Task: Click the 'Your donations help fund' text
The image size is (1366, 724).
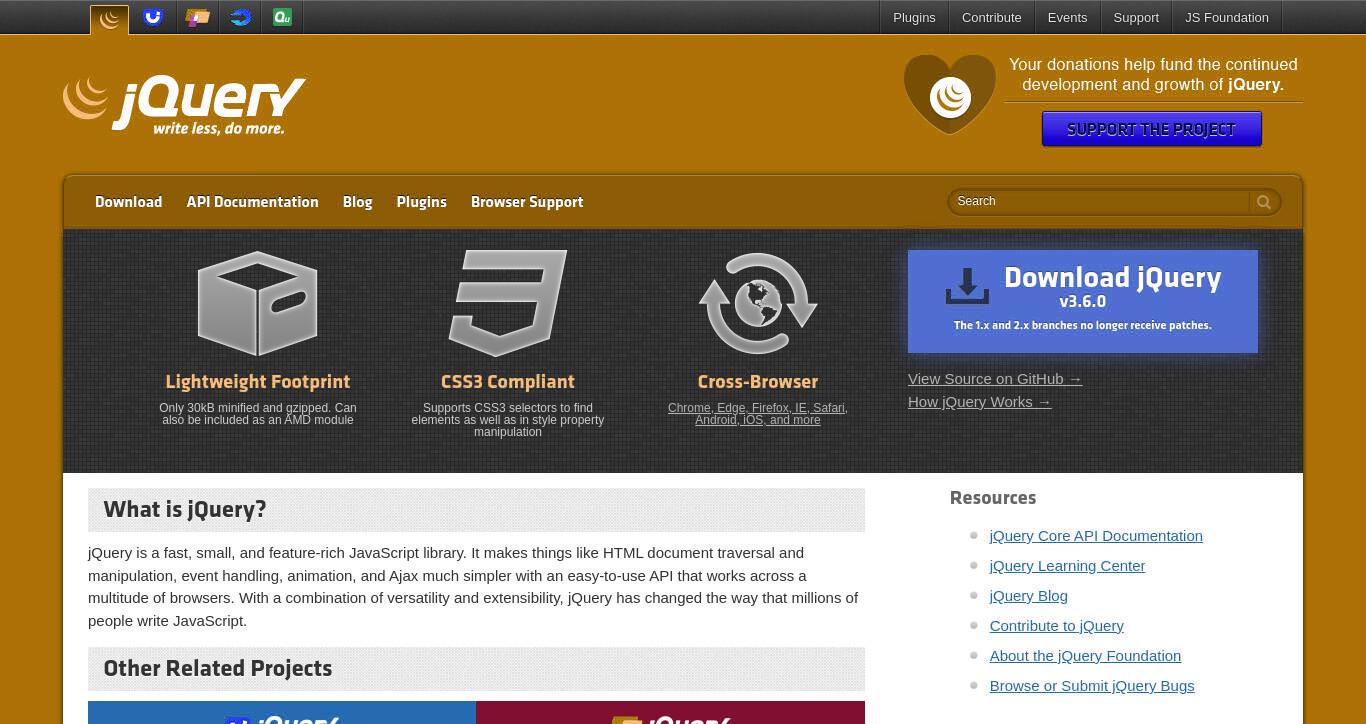Action: [1153, 75]
